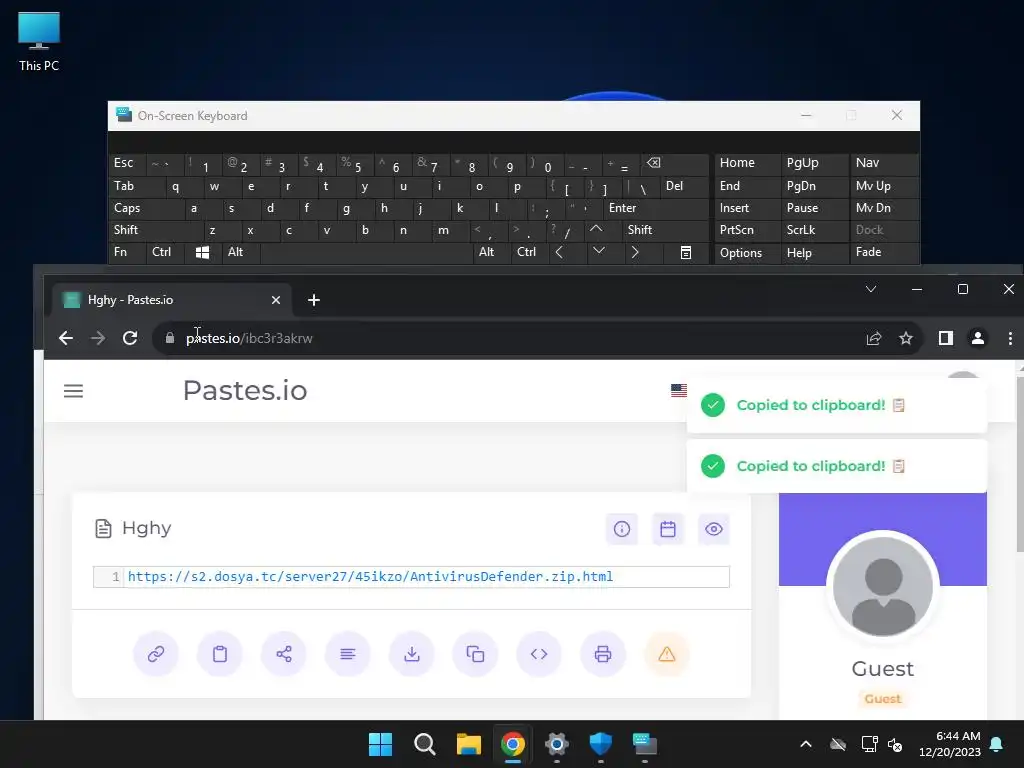1024x768 pixels.
Task: Click the space bar on On-Screen Keyboard
Action: tap(367, 252)
